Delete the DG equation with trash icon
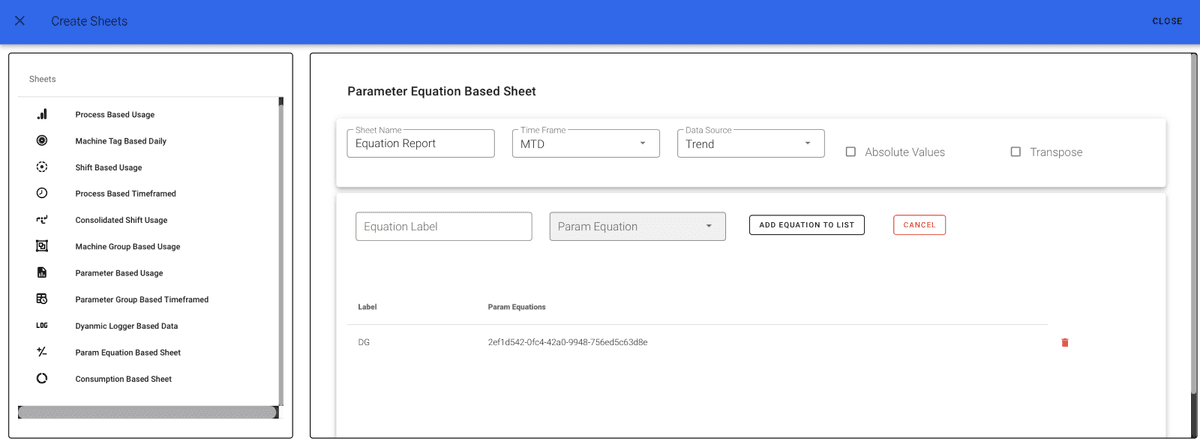The image size is (1200, 445). [1065, 342]
